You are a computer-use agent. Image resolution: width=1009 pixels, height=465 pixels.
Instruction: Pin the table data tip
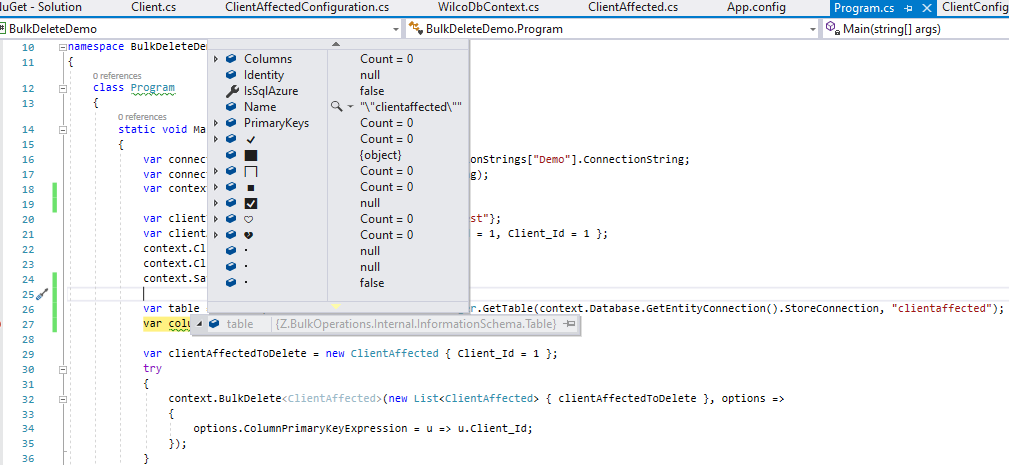click(569, 324)
